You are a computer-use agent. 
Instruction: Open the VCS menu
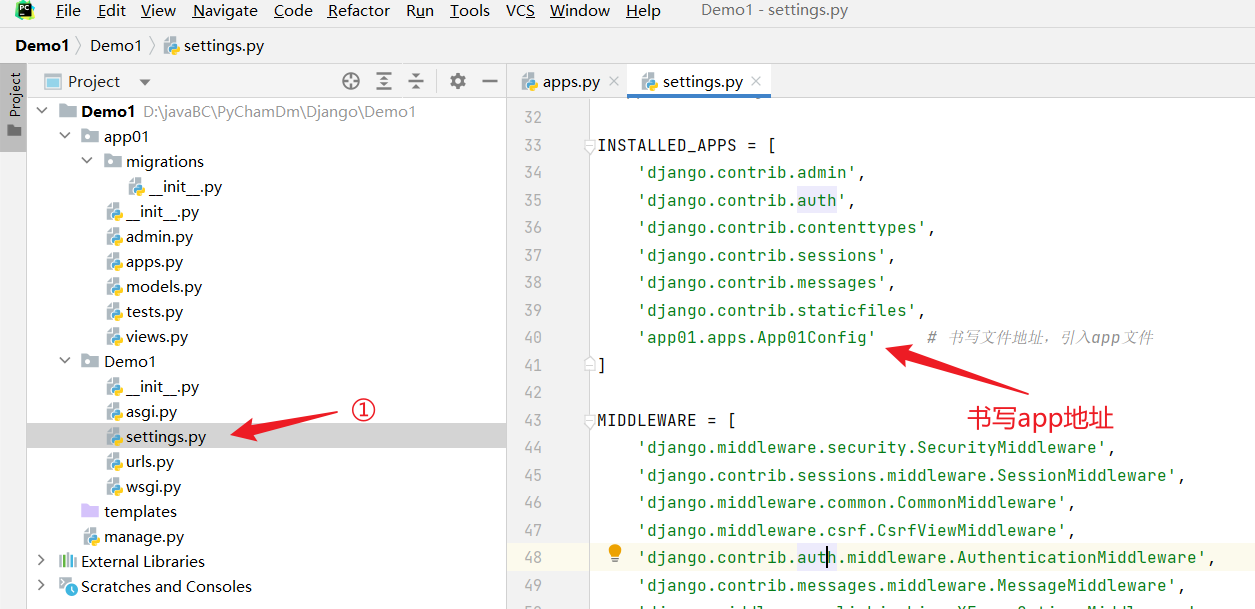pos(520,11)
